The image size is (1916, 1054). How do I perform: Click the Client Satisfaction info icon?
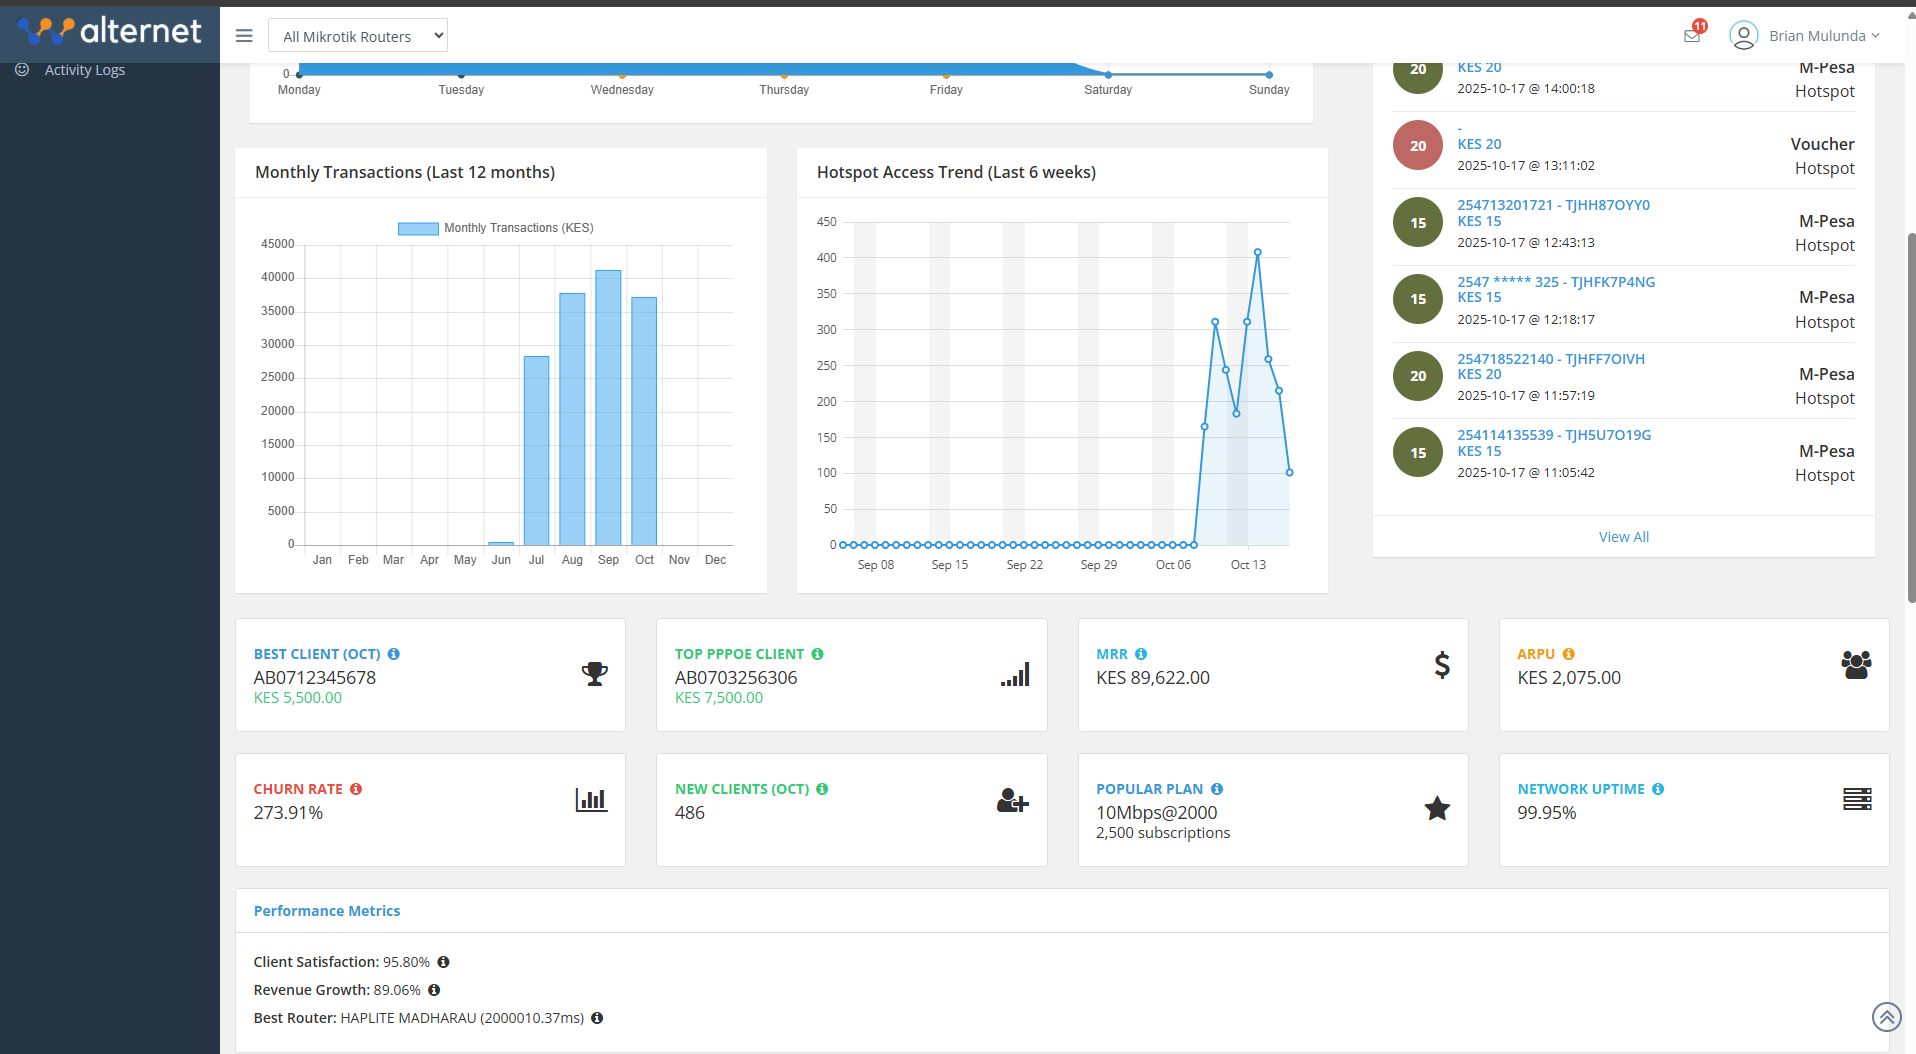coord(443,962)
